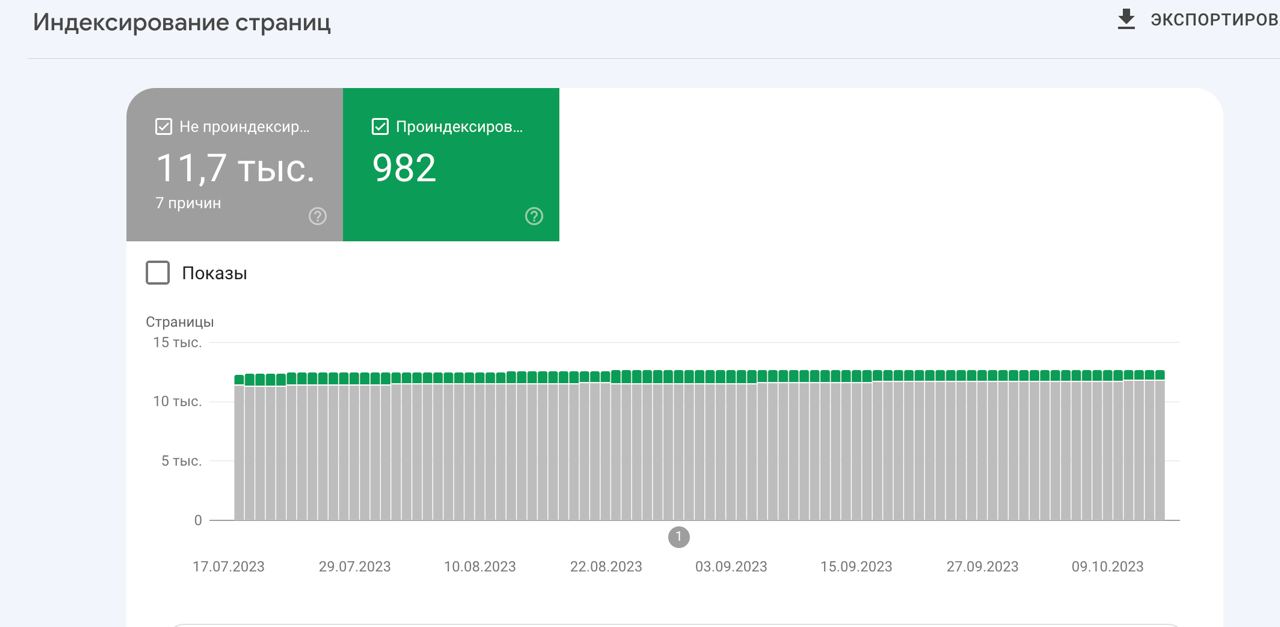Click the first gray bar in the chart
Viewport: 1280px width, 627px height.
coord(240,452)
